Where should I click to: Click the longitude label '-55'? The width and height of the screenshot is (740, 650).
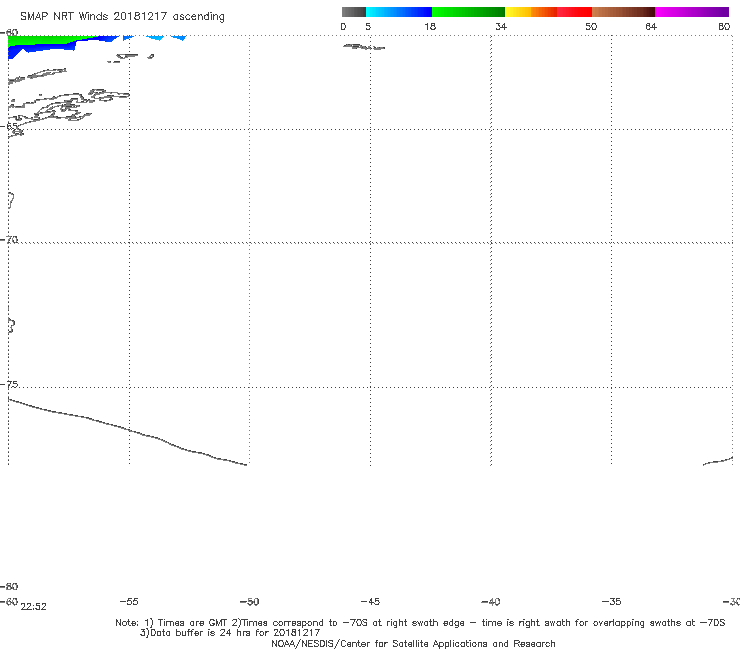129,601
